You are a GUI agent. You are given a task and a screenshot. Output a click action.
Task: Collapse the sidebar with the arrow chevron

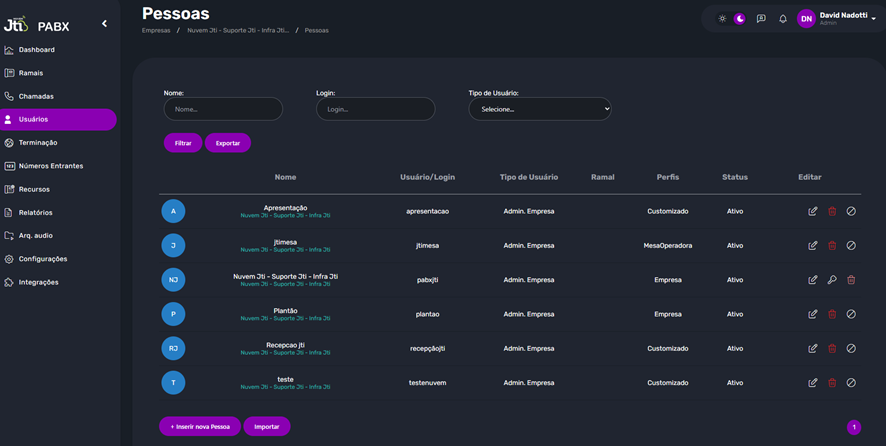[104, 24]
